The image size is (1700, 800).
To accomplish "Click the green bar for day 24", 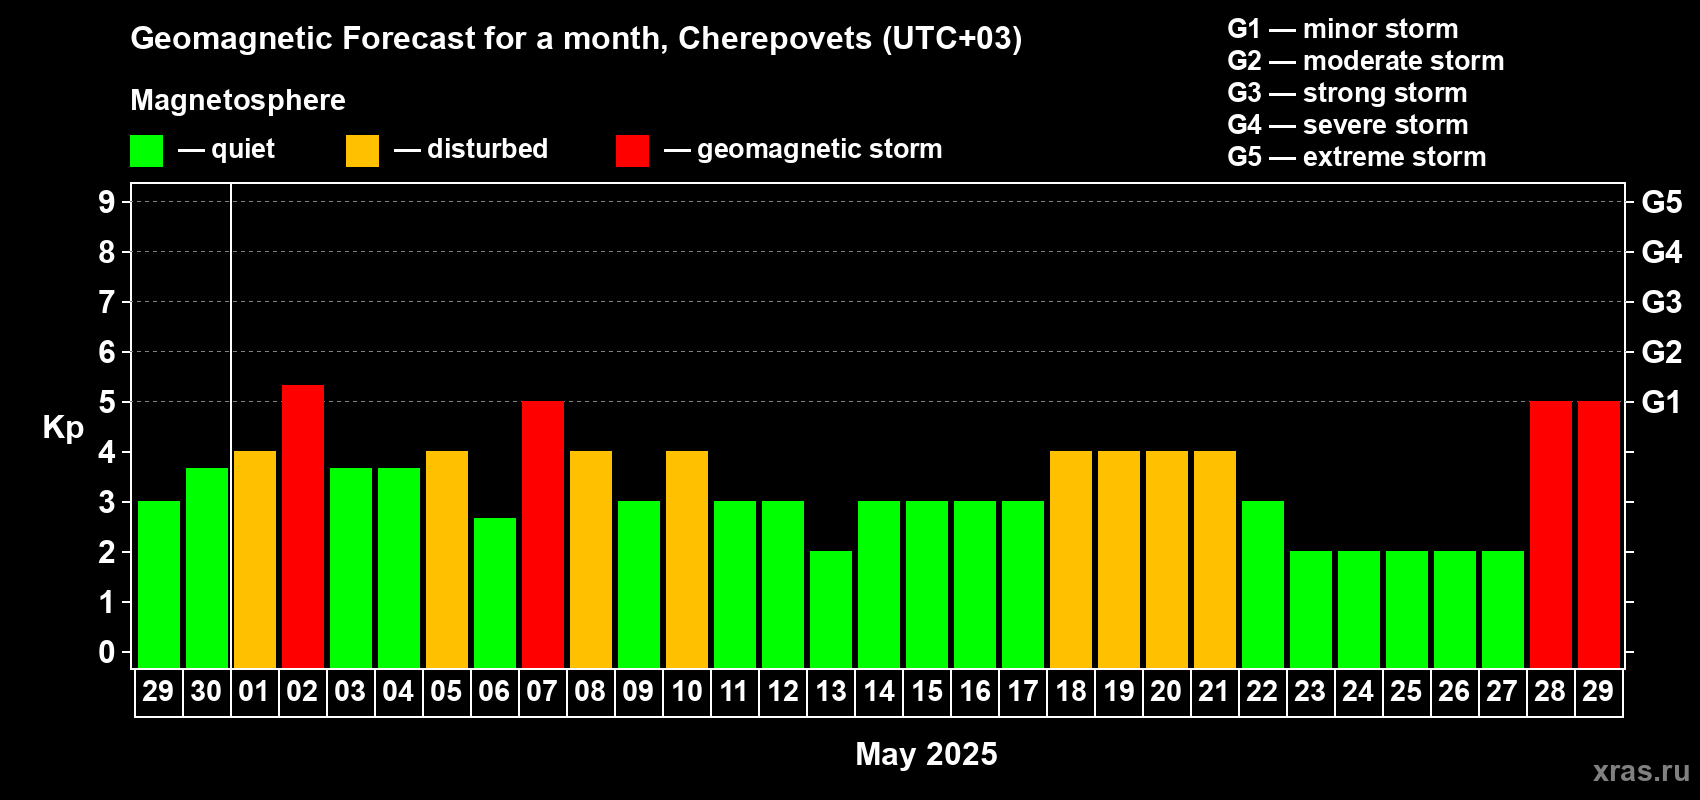I will click(x=1359, y=610).
